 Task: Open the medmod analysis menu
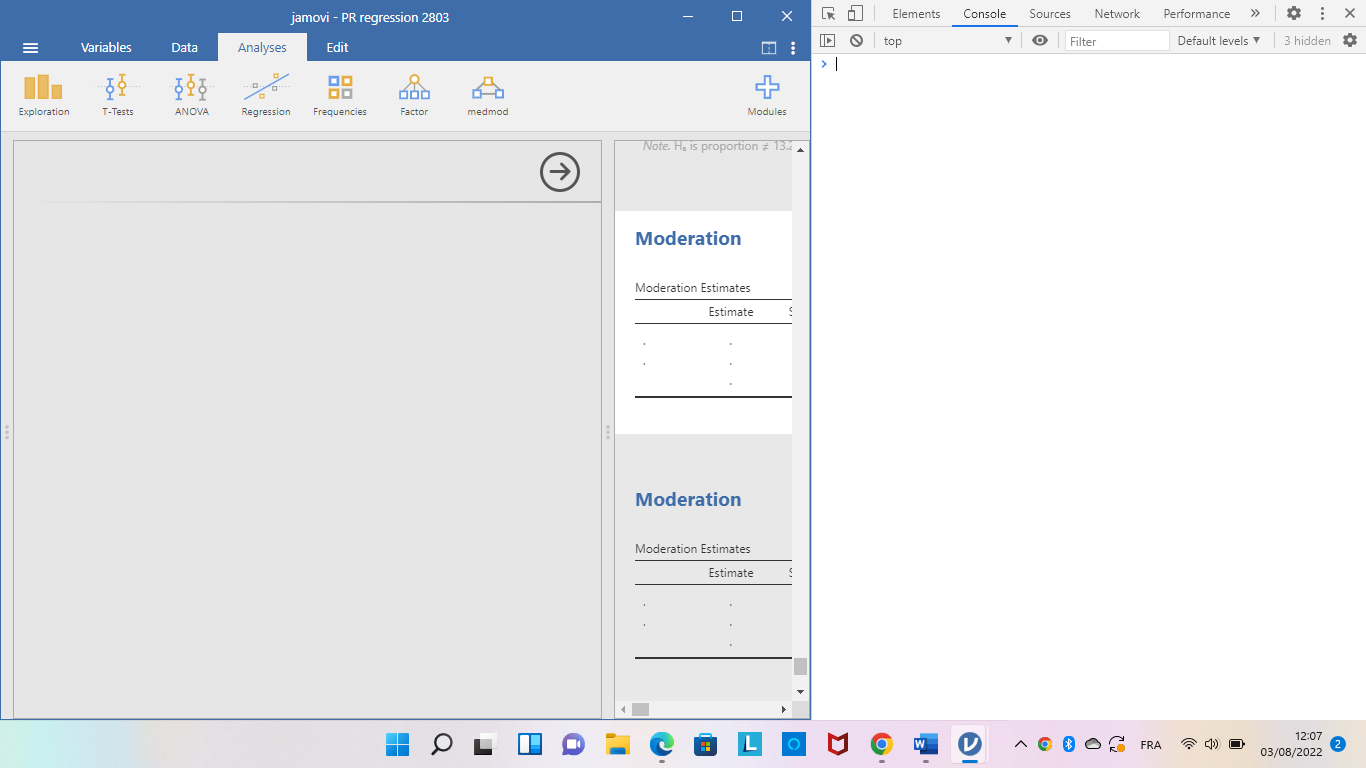(x=488, y=96)
